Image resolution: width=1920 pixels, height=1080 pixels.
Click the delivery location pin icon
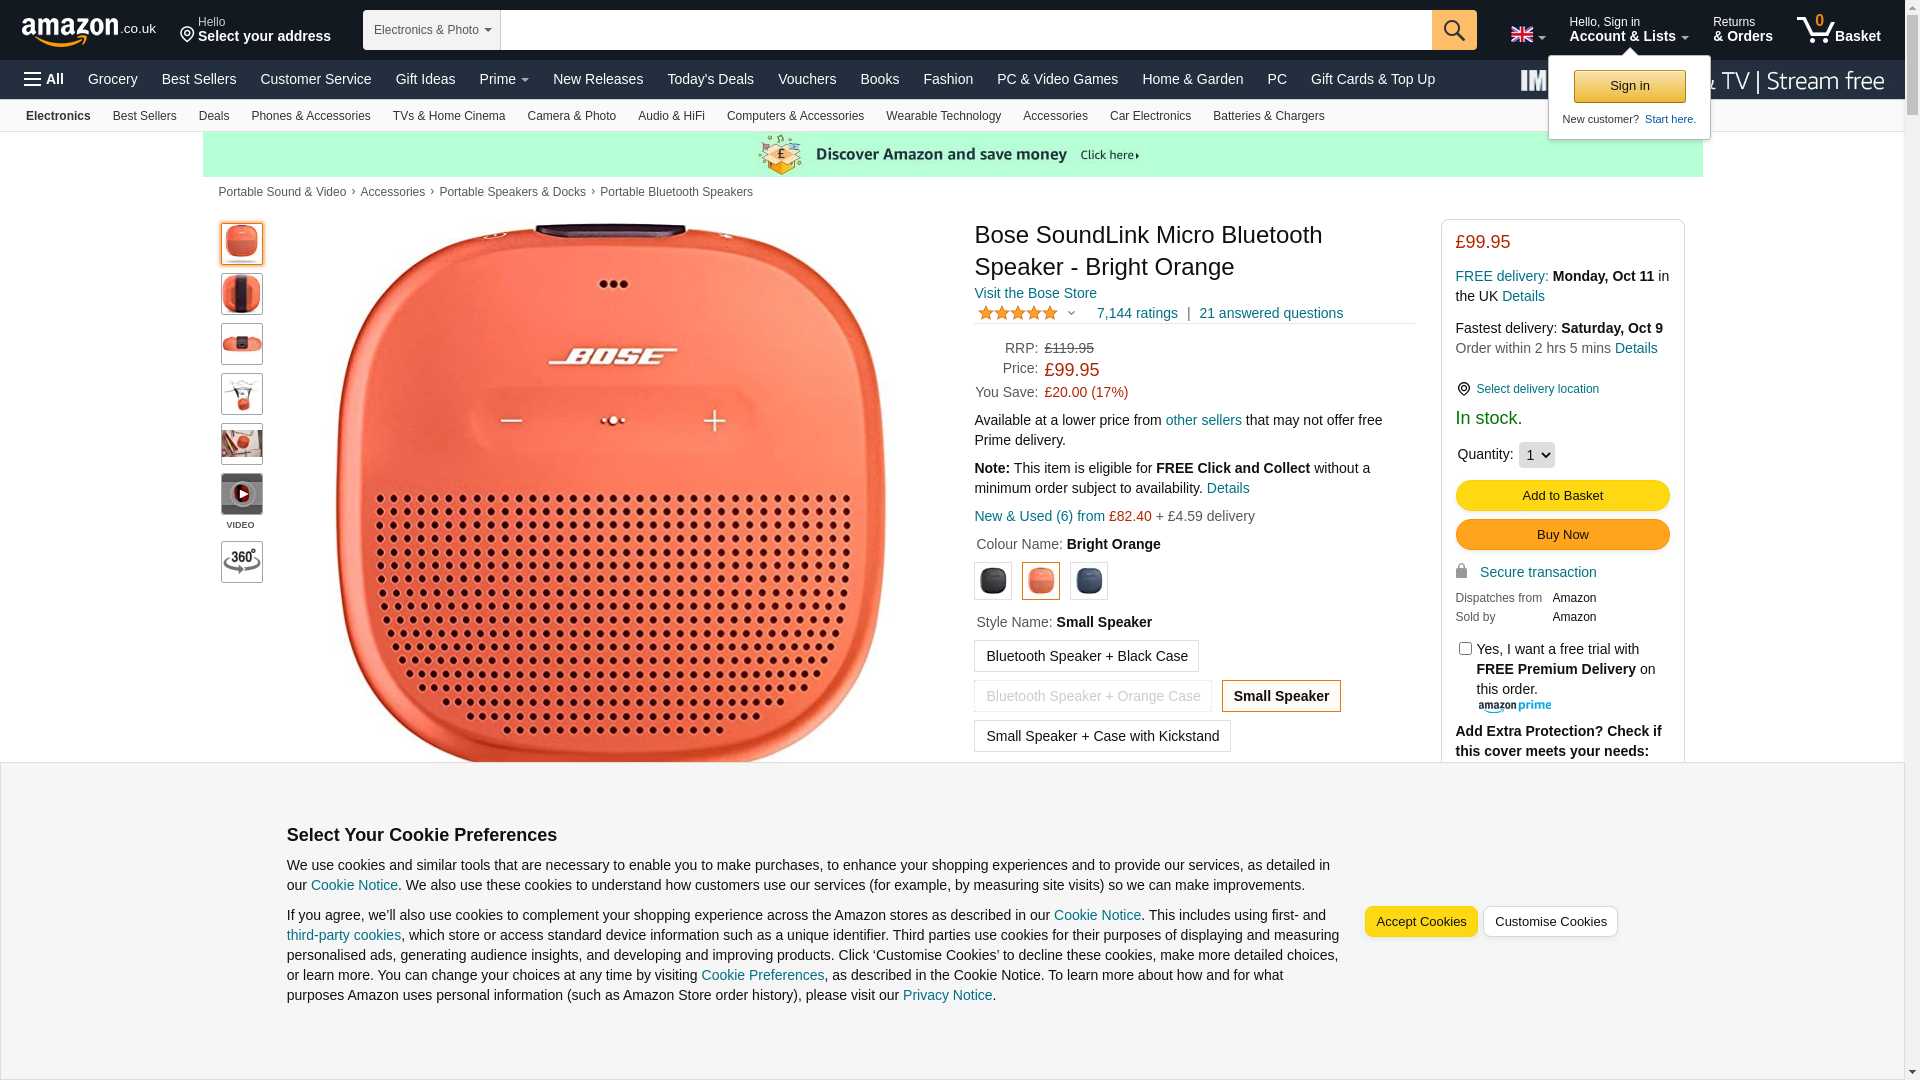click(x=1463, y=389)
